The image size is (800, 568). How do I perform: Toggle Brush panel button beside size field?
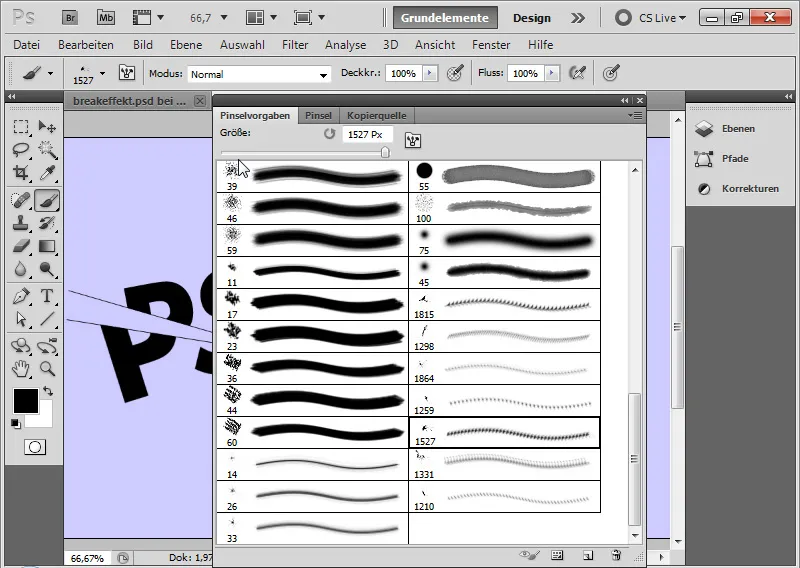tap(413, 140)
